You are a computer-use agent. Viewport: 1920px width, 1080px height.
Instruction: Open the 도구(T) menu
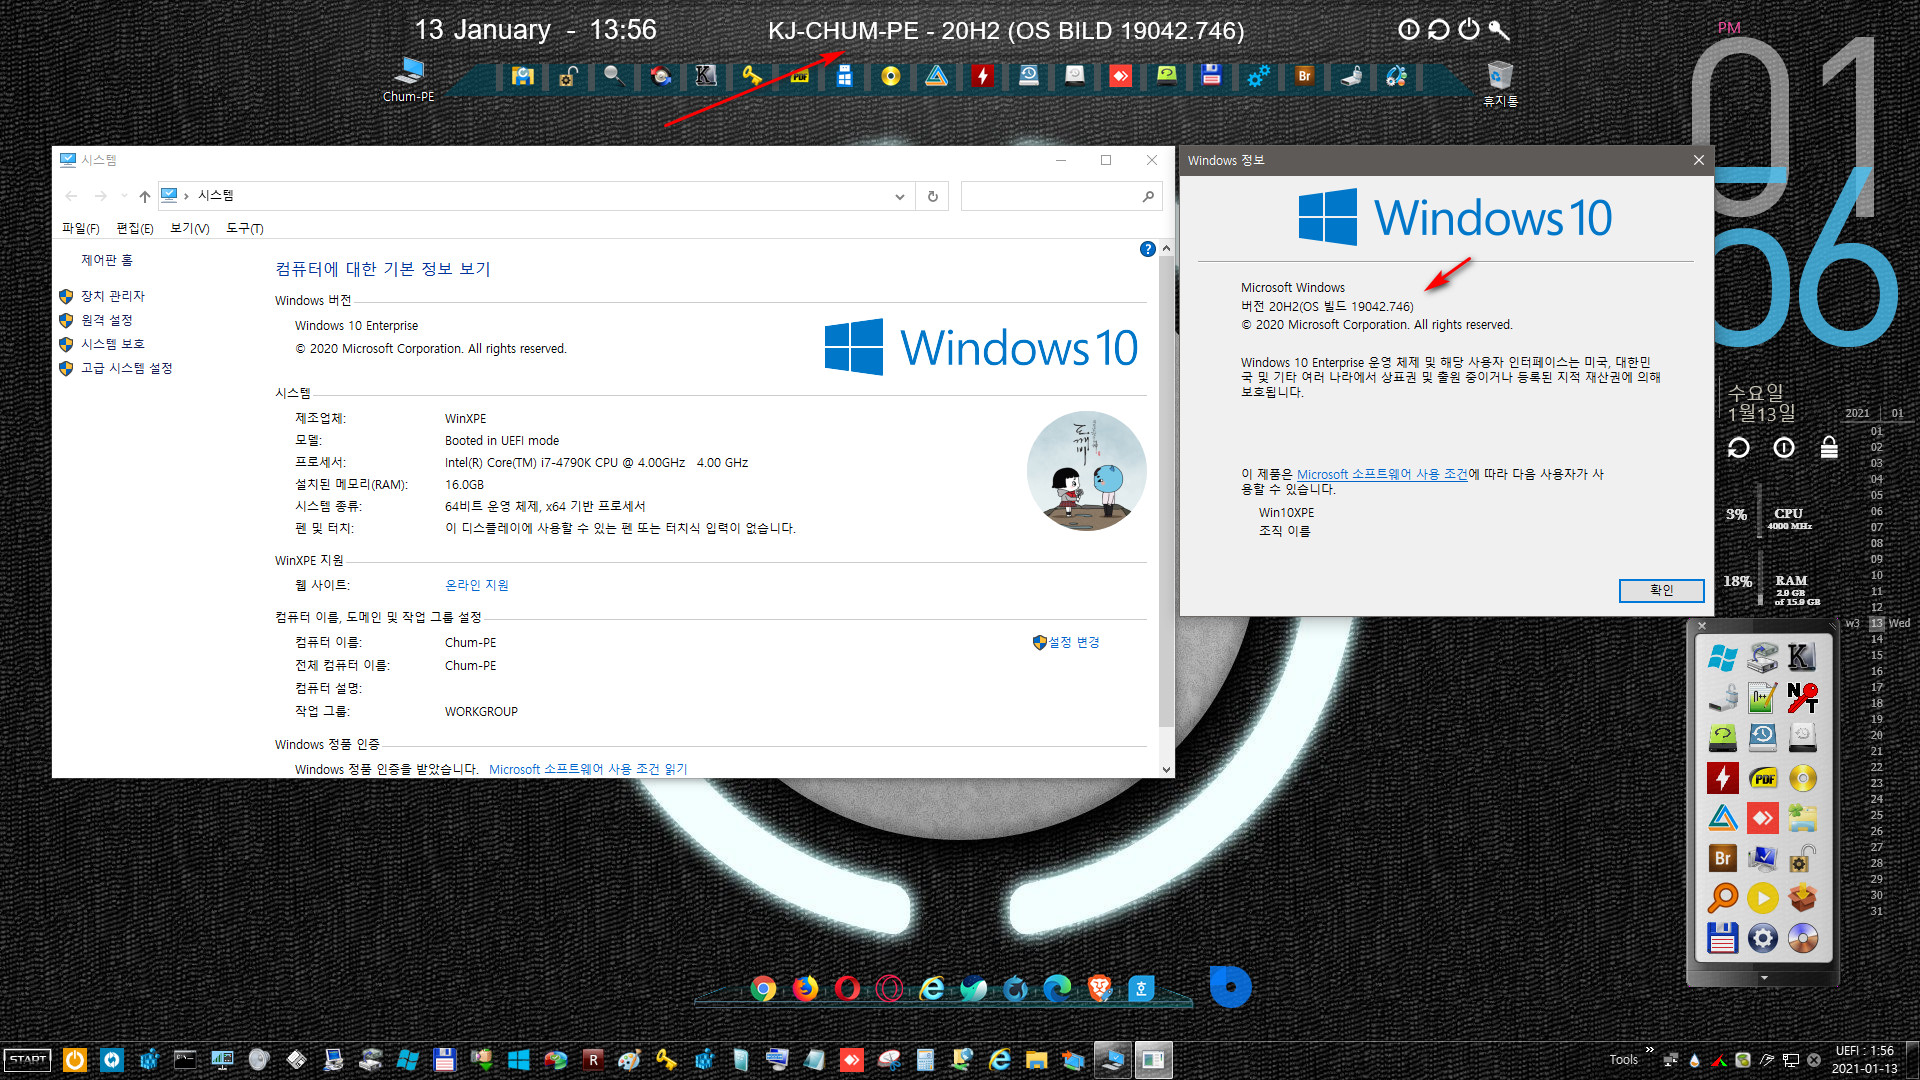click(244, 228)
